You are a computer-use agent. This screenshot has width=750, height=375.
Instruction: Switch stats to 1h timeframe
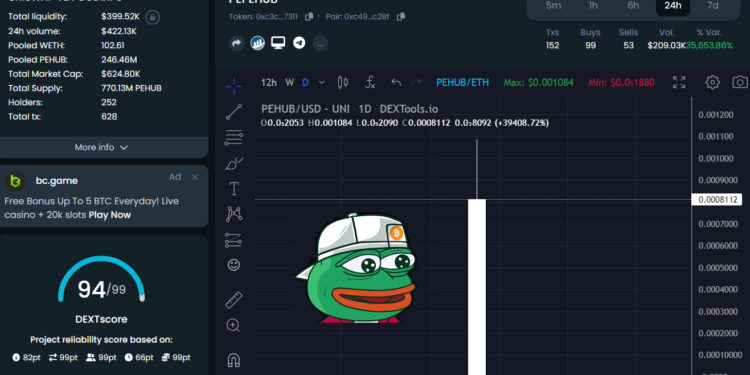[593, 5]
